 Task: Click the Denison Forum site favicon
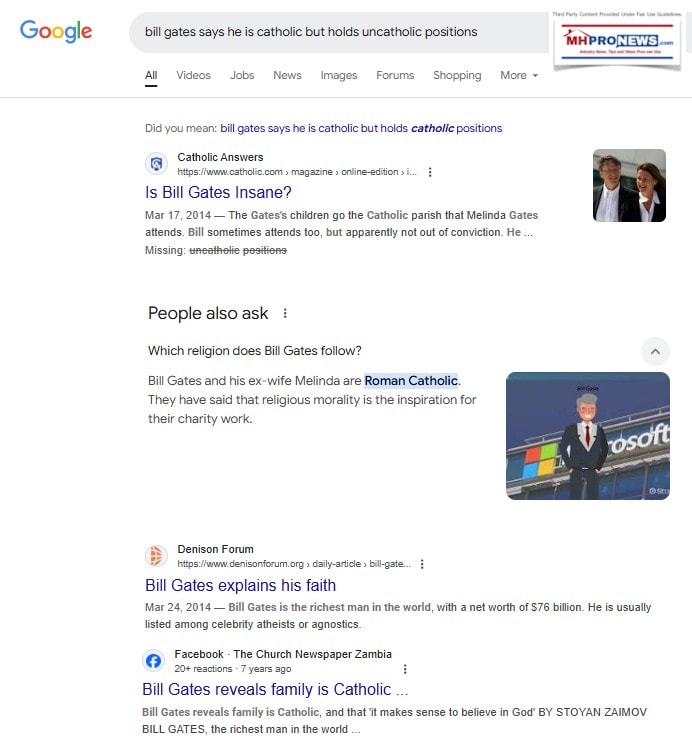point(156,556)
